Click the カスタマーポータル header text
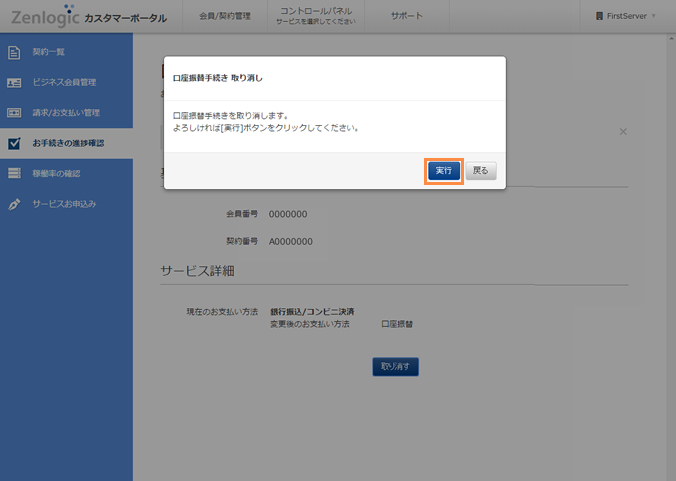This screenshot has width=676, height=481. tap(125, 18)
